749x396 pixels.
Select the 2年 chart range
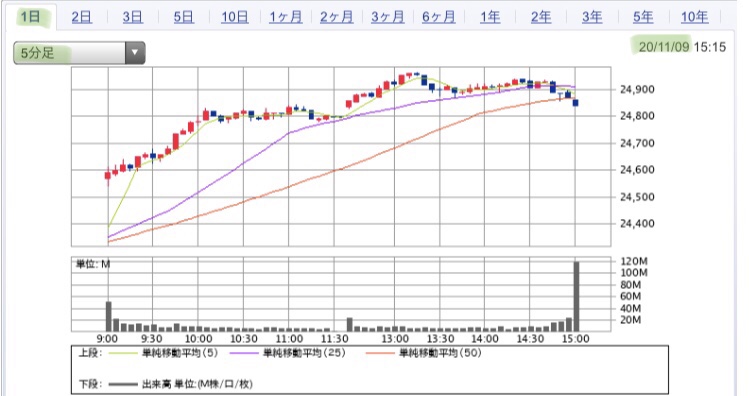541,17
